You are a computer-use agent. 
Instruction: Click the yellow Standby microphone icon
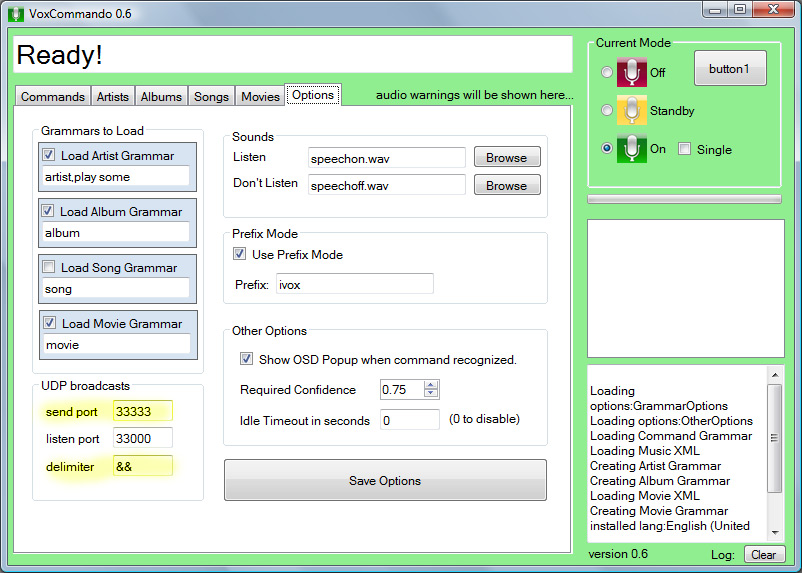[632, 110]
